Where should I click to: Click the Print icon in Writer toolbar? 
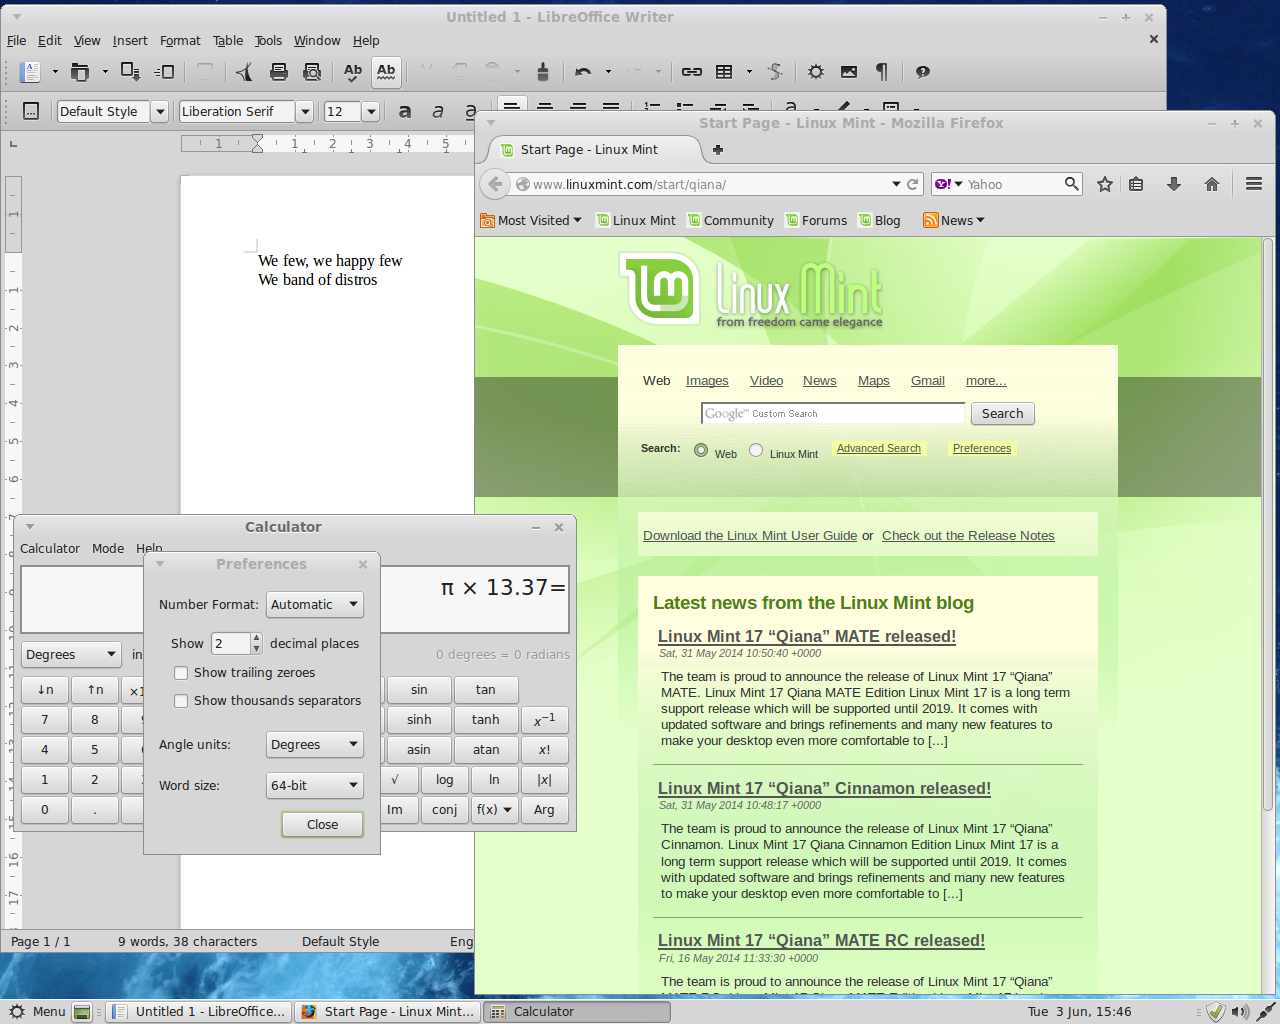tap(279, 72)
